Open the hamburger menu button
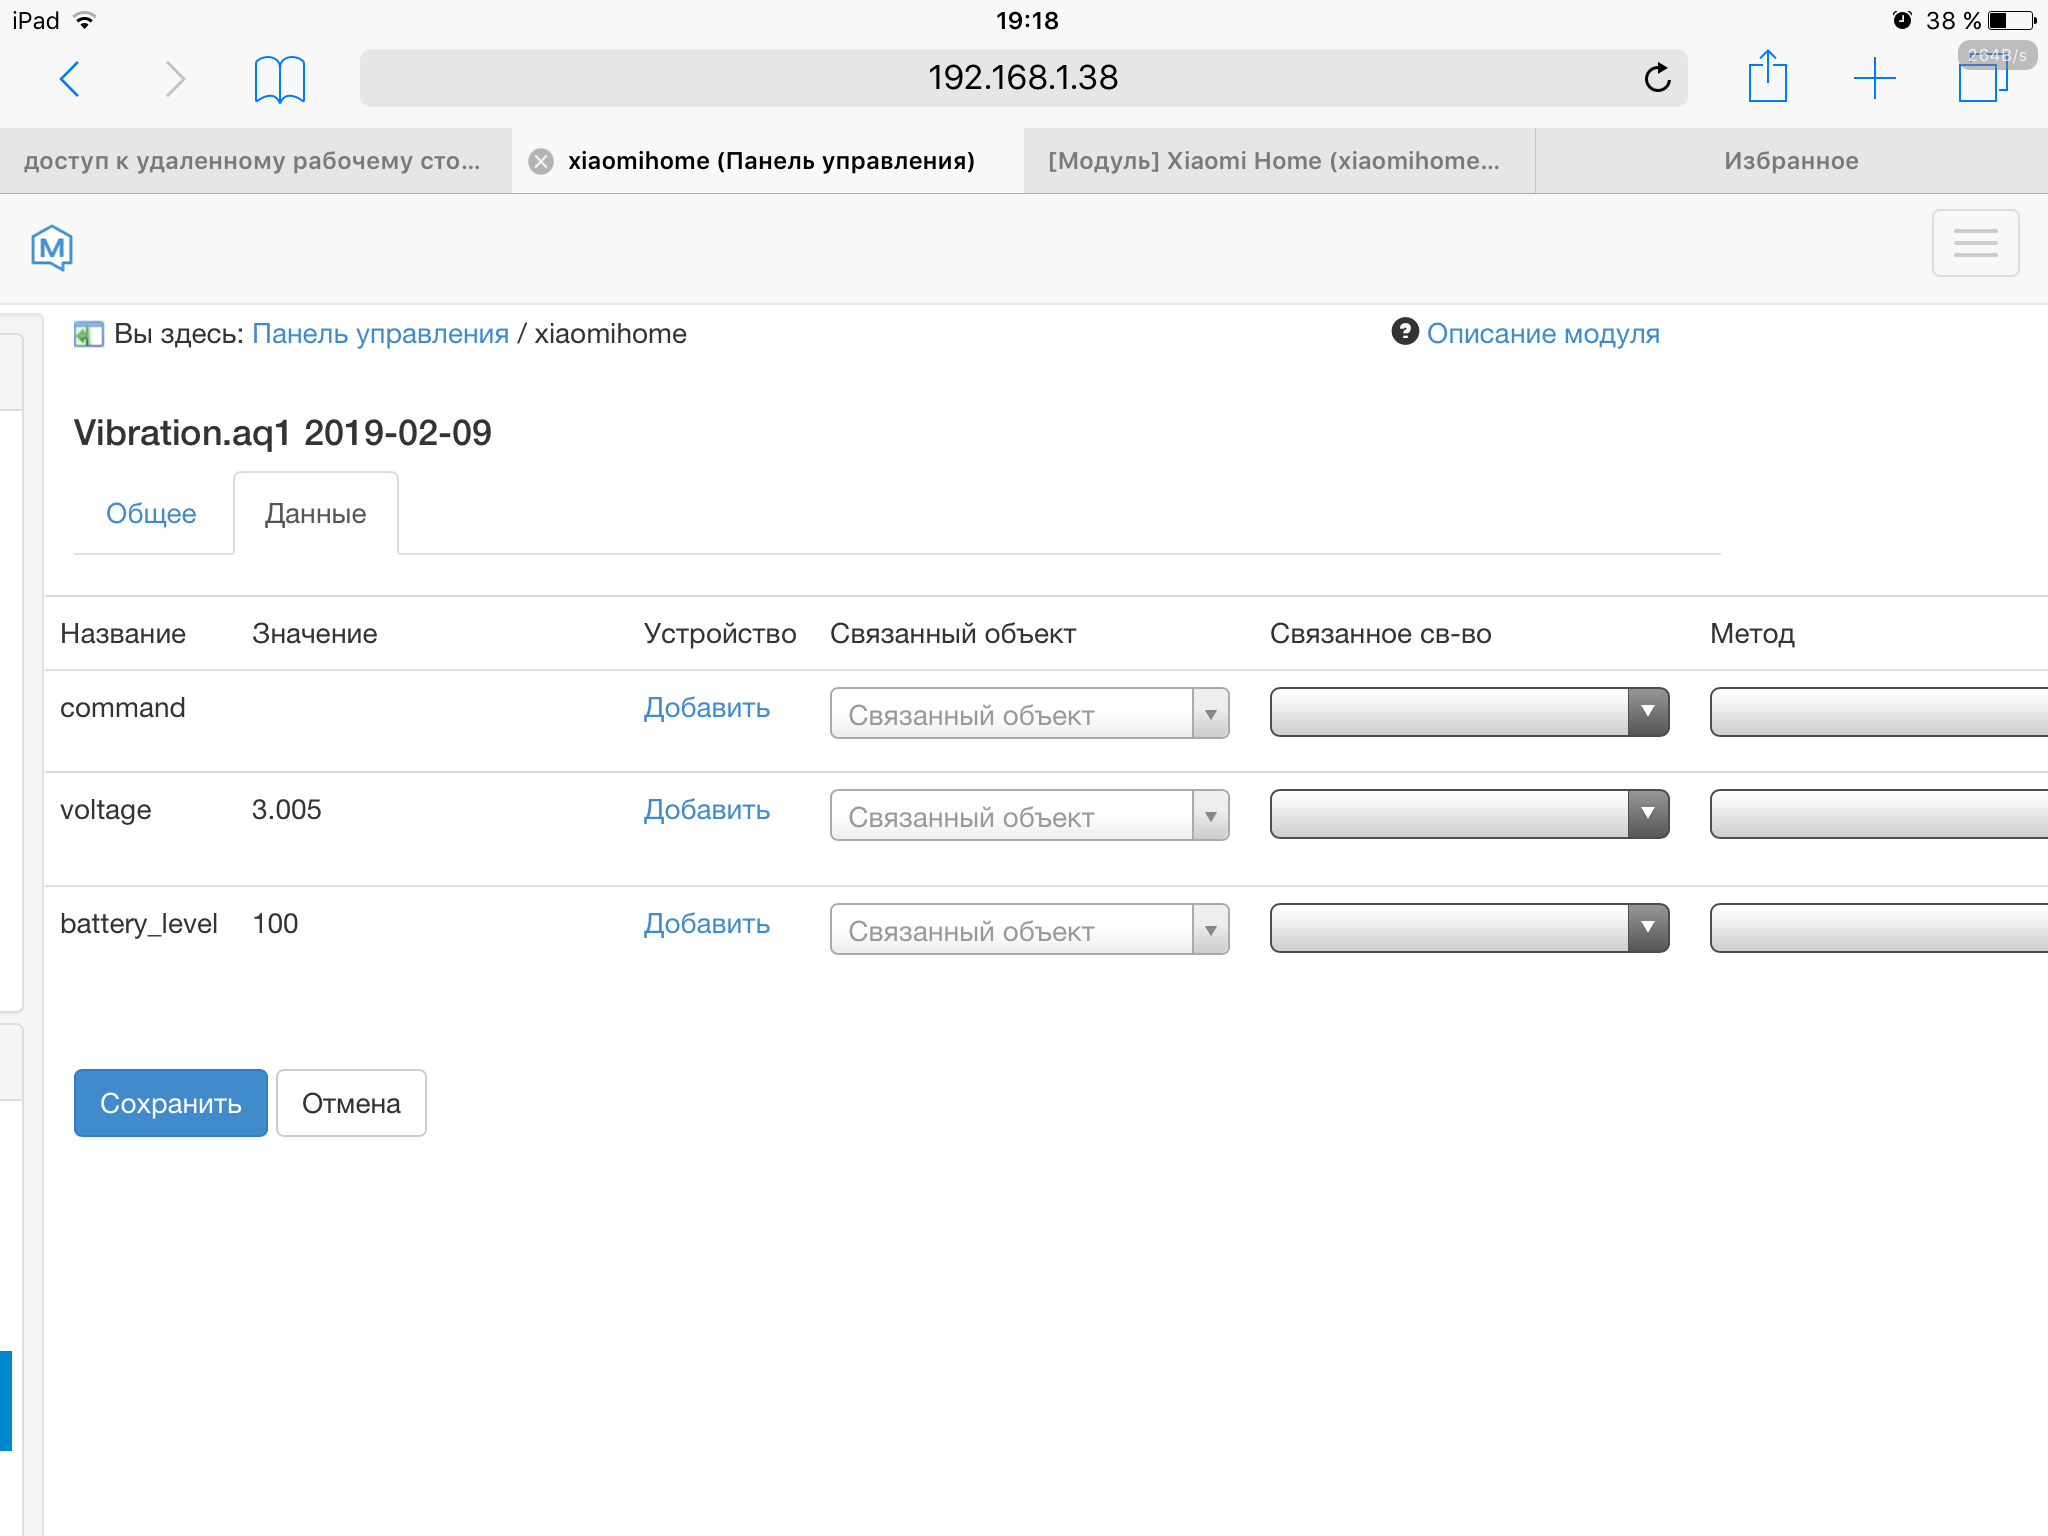This screenshot has width=2048, height=1536. [1975, 243]
